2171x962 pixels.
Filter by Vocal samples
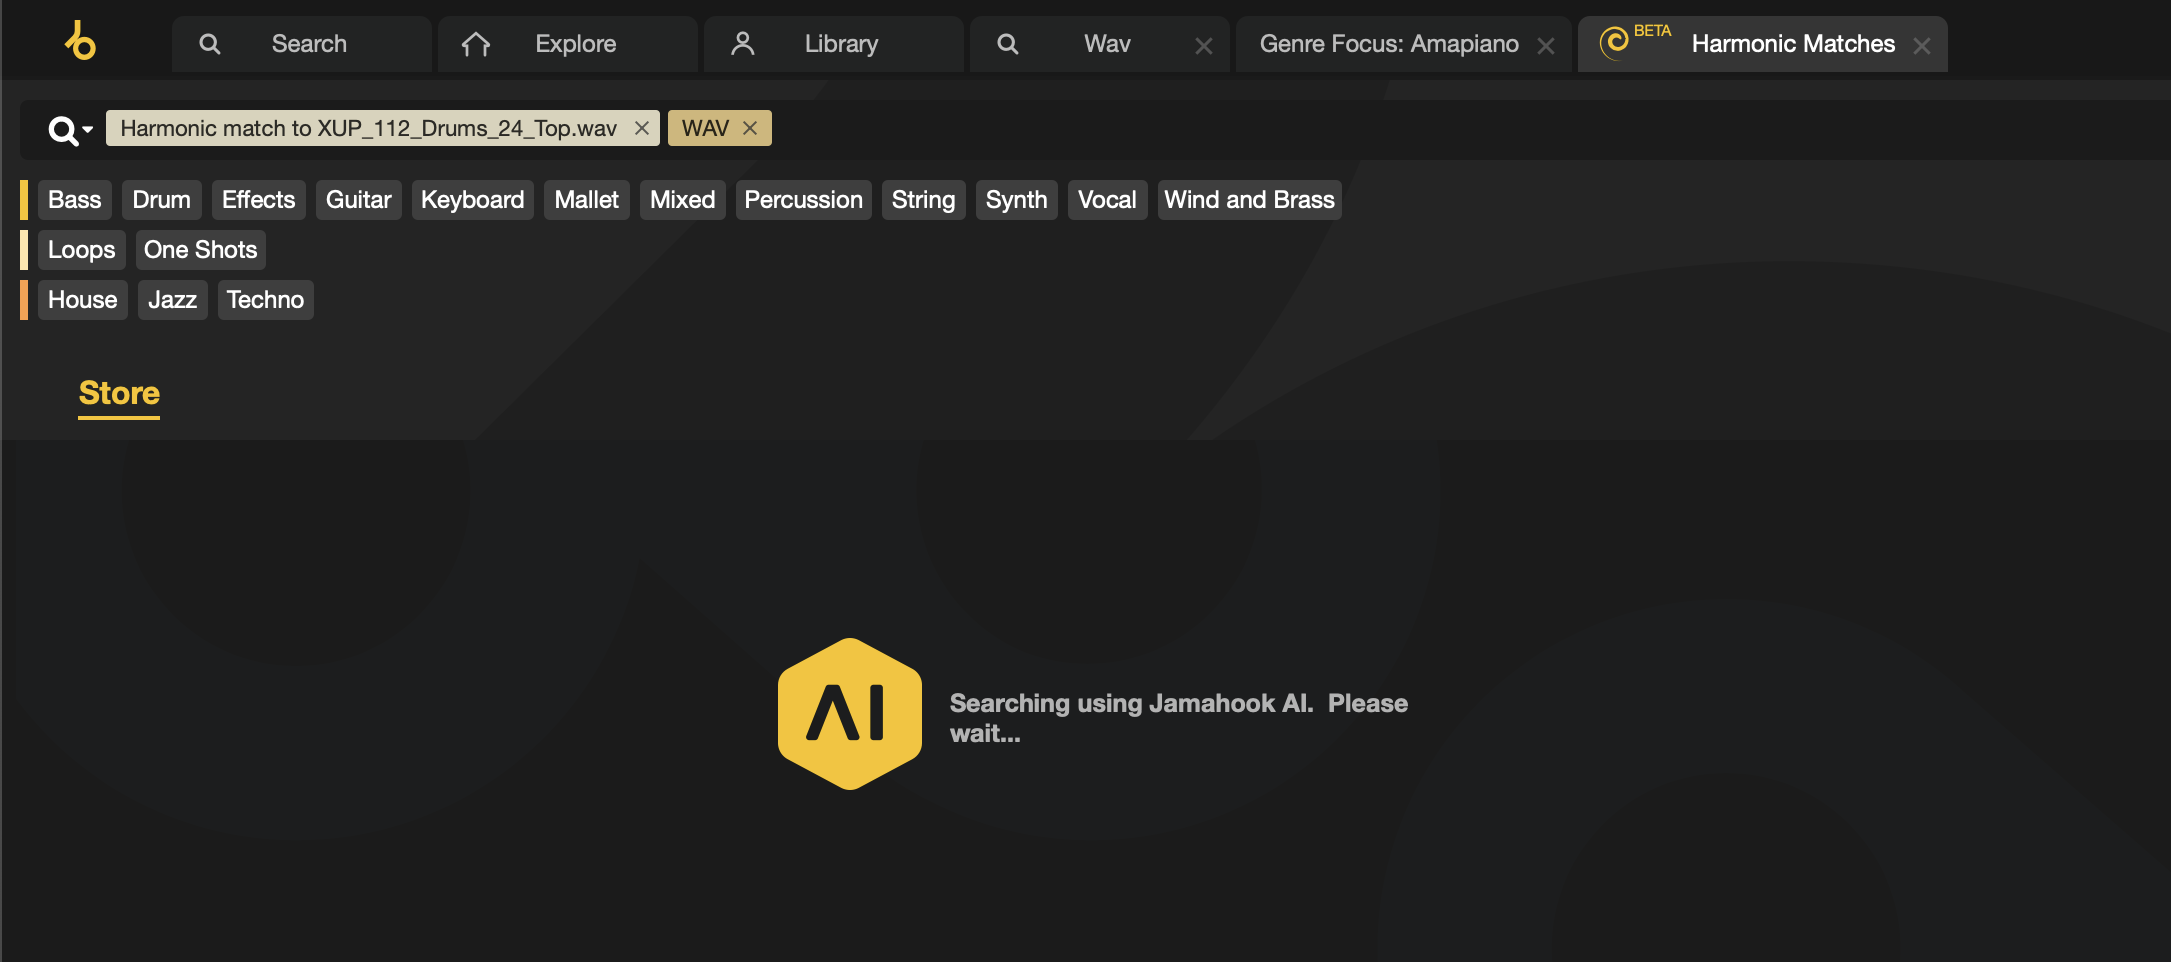point(1108,200)
